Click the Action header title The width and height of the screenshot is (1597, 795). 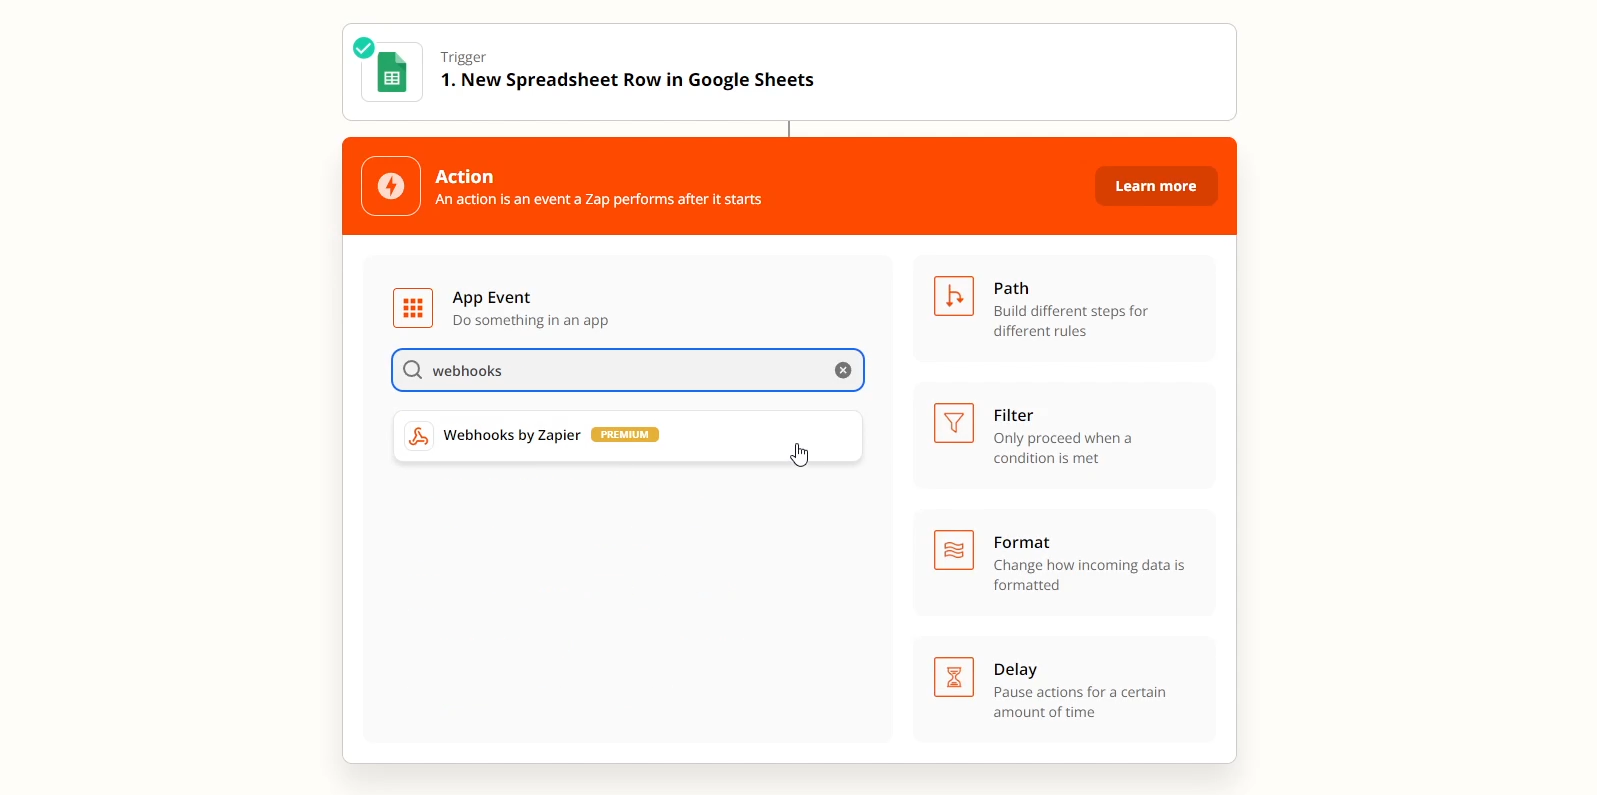click(x=464, y=176)
